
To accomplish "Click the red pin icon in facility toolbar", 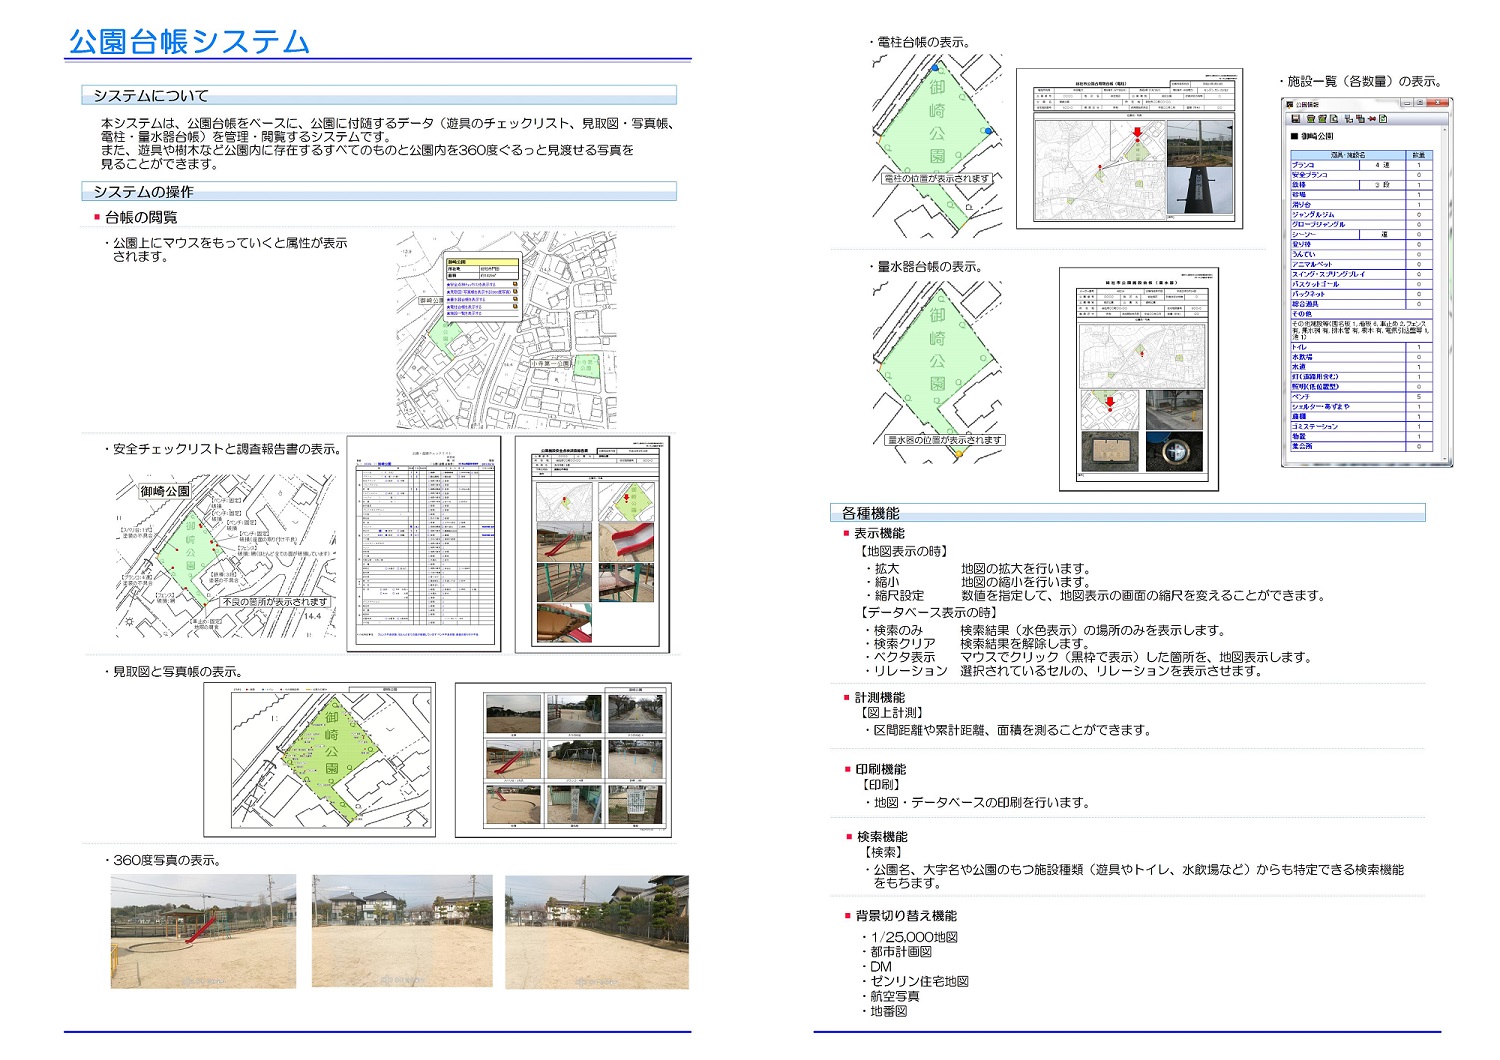I will click(1371, 119).
